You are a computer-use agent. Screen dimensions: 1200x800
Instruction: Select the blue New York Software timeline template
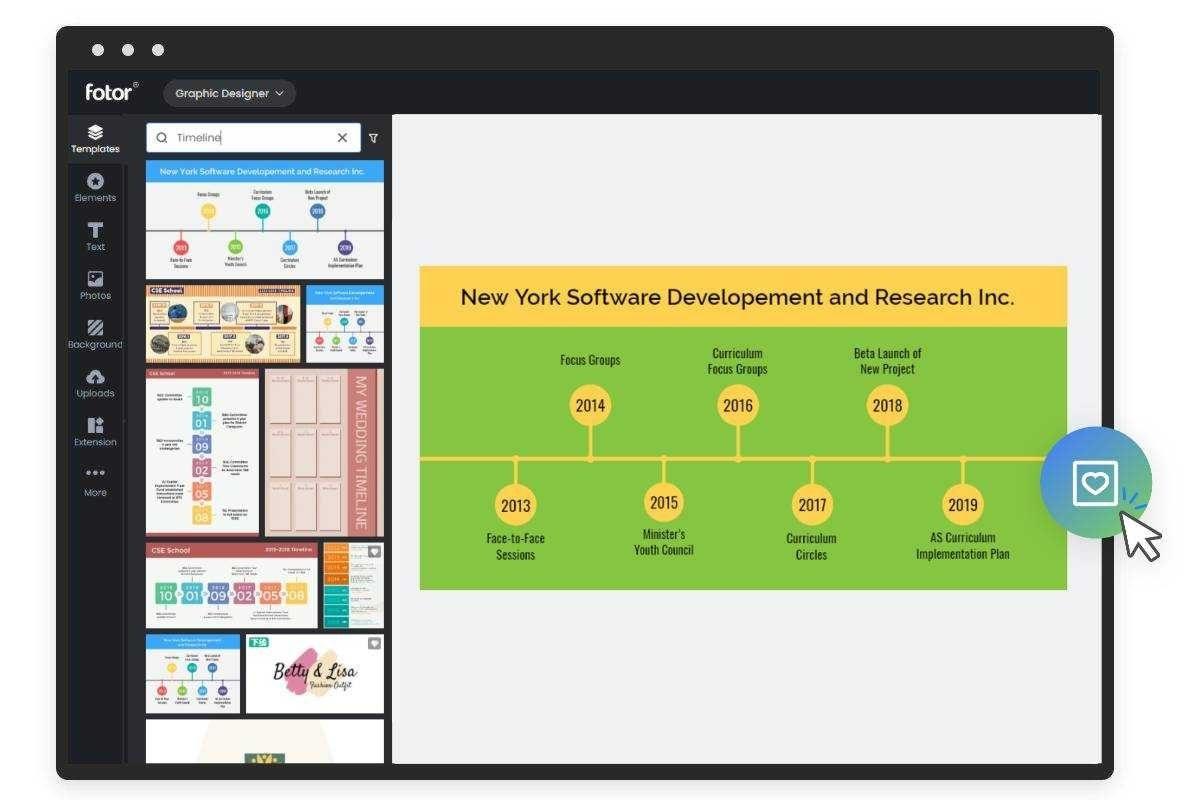265,219
